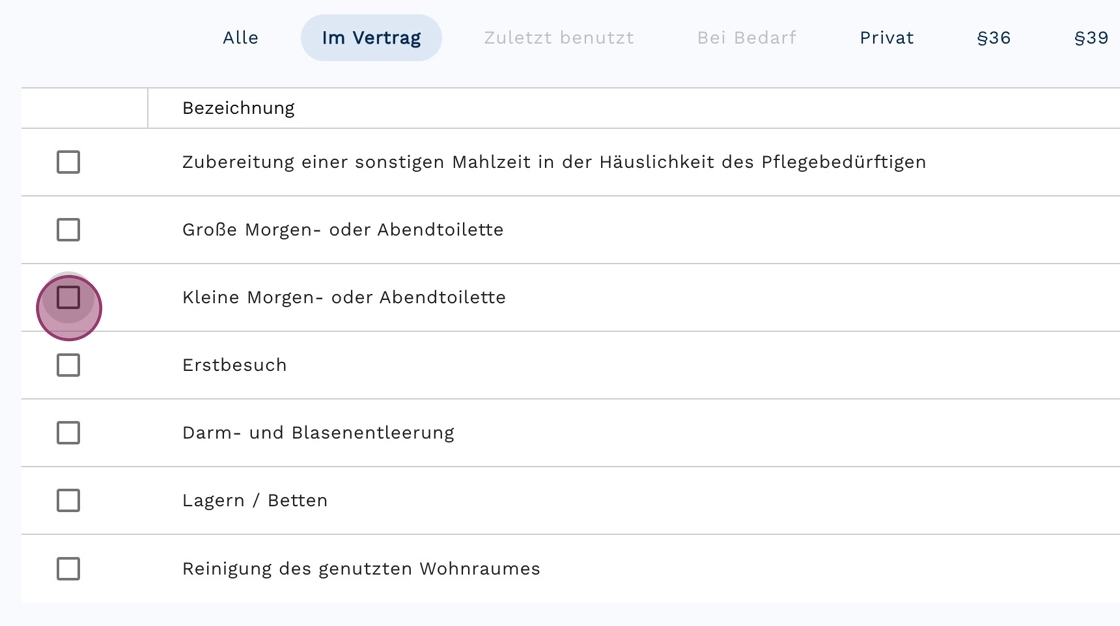Click the Bezeichnung column header

click(x=238, y=108)
